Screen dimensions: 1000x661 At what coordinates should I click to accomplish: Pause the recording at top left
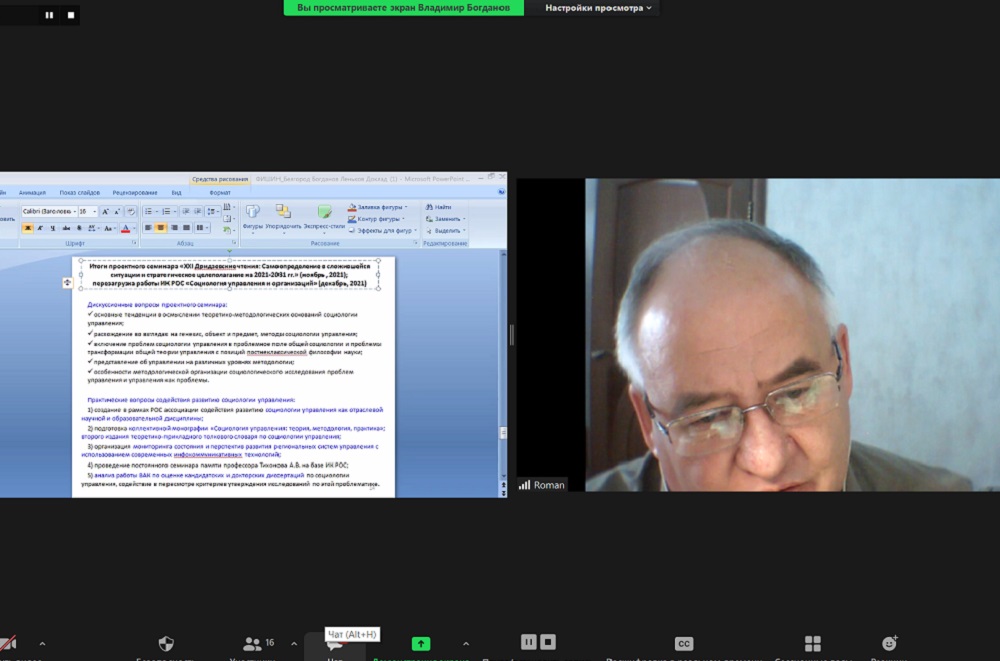point(49,15)
